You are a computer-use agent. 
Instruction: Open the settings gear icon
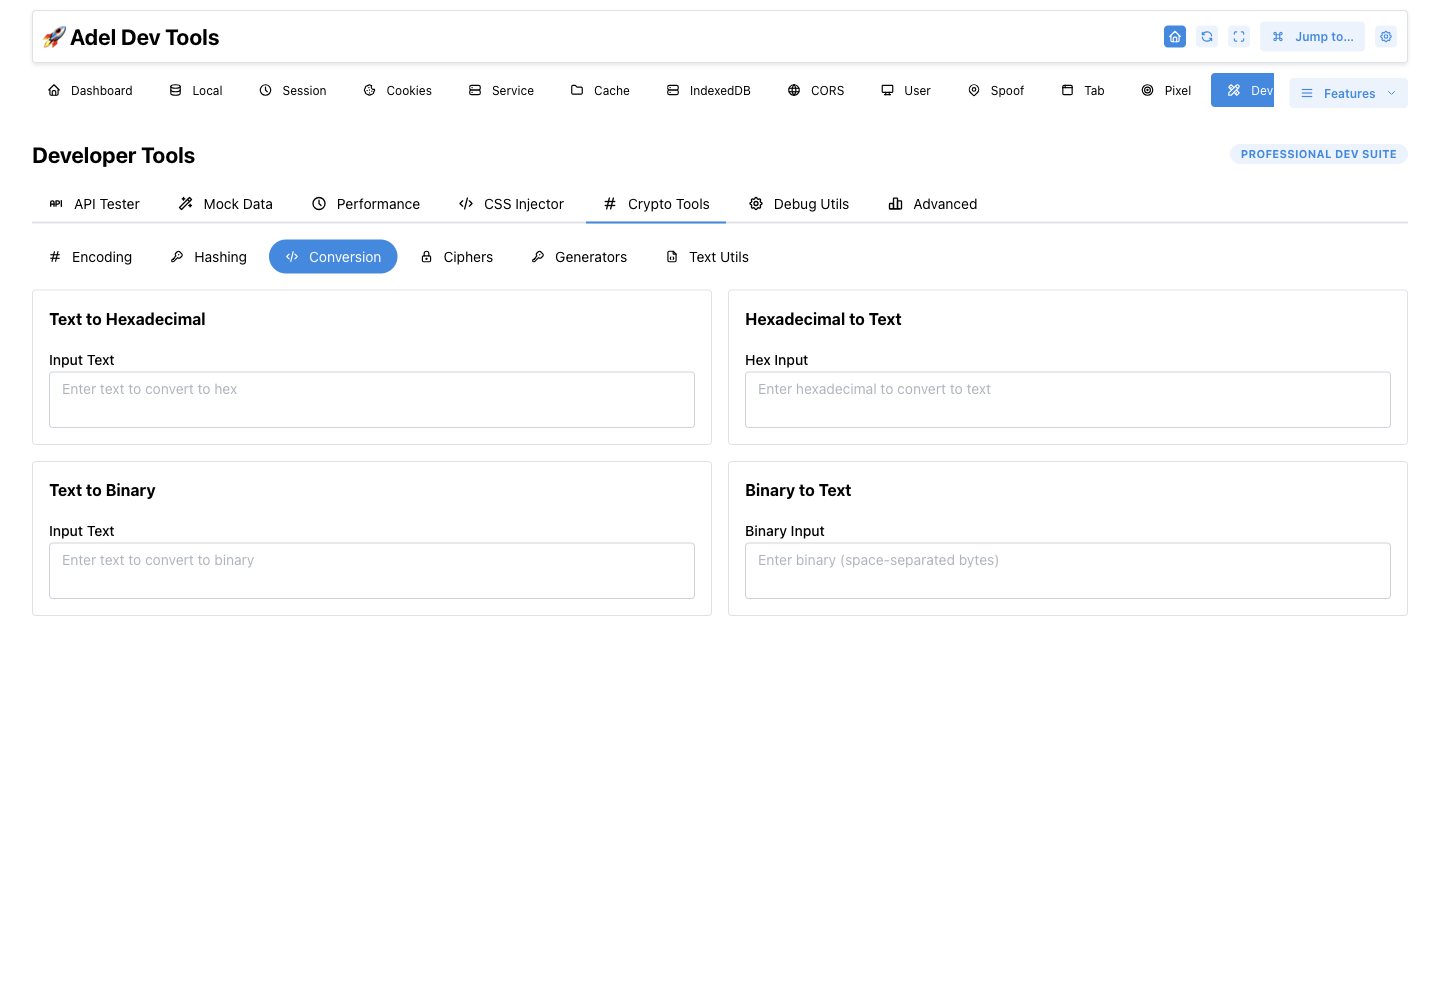pyautogui.click(x=1386, y=37)
